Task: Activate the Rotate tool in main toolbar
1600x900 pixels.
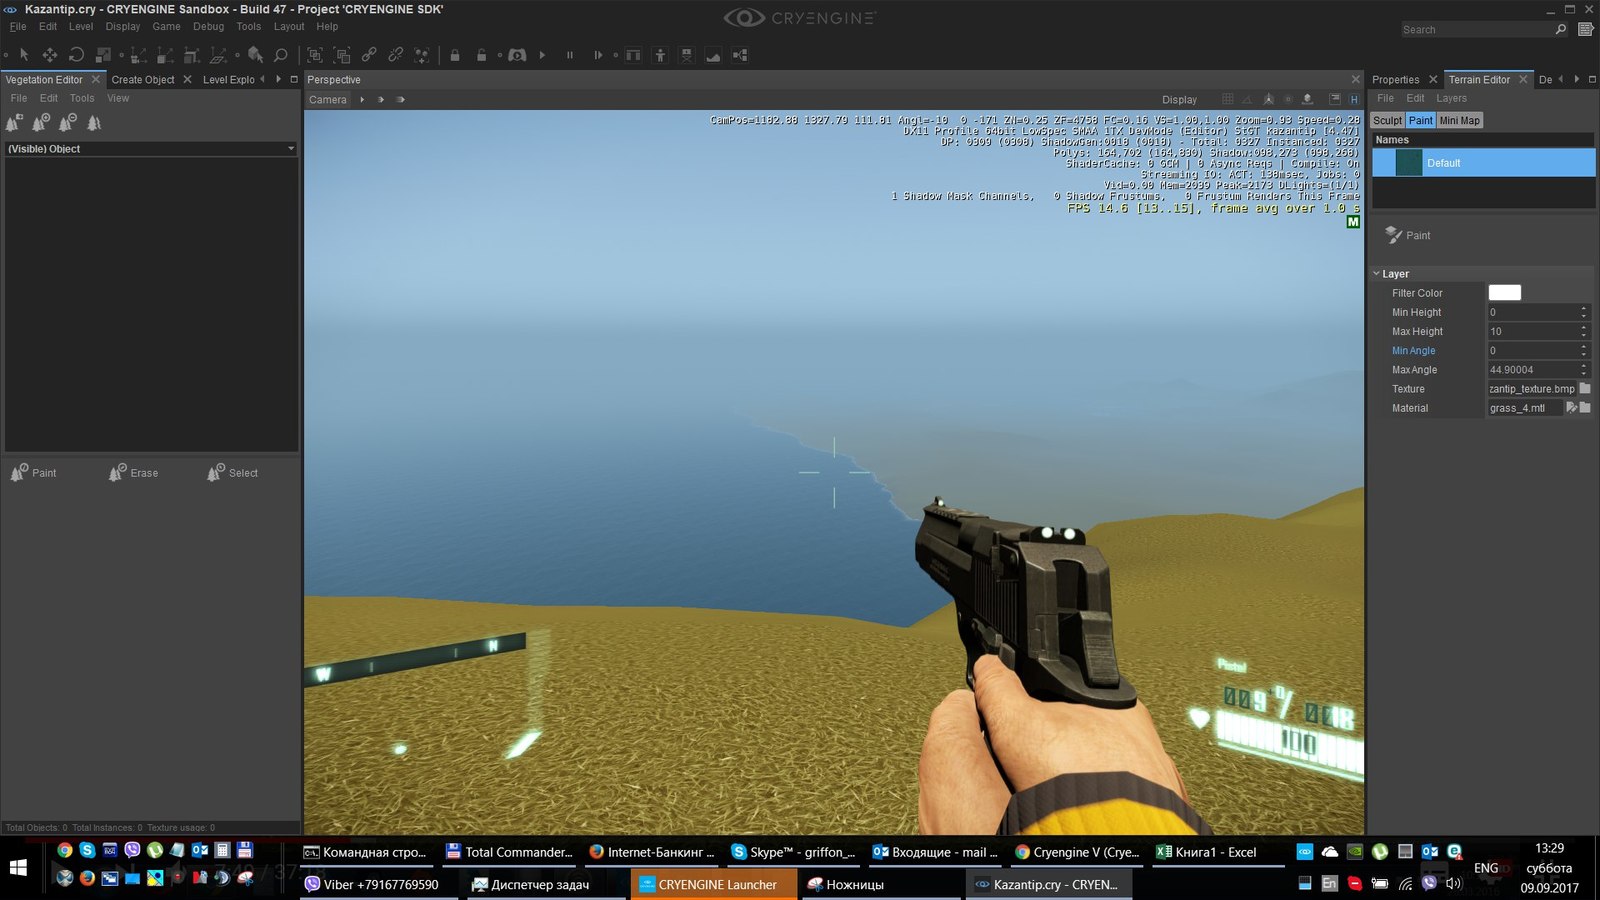Action: pos(76,55)
